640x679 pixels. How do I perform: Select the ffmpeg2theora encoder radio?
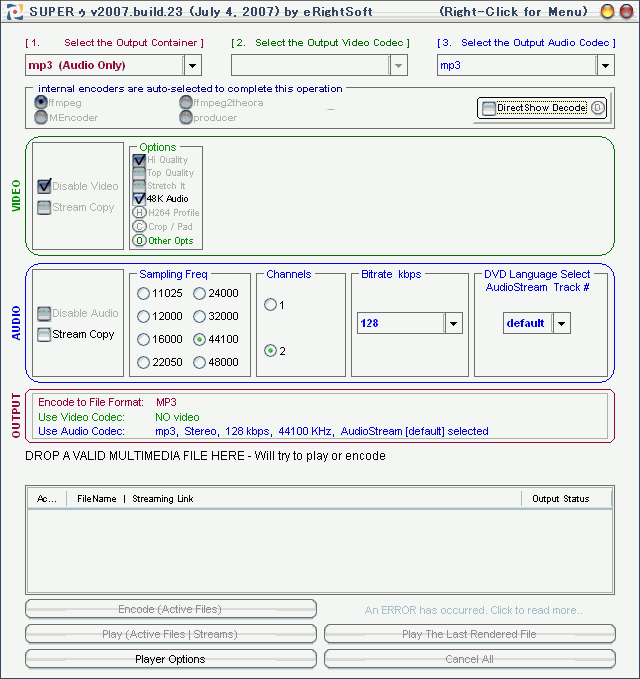186,103
